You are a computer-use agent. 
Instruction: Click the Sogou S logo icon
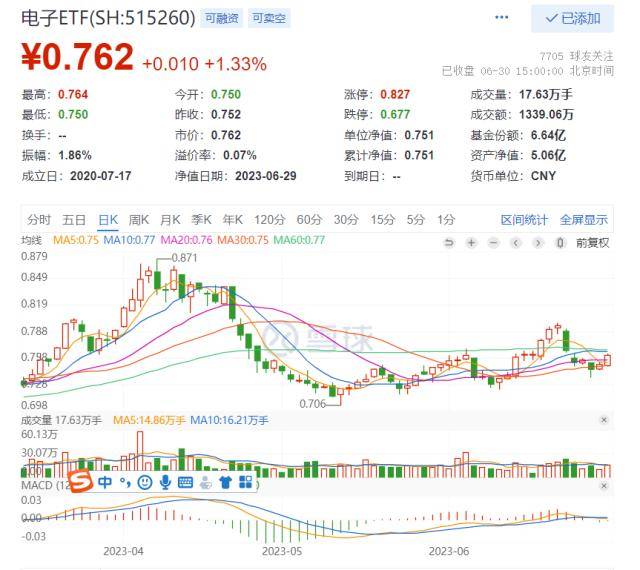(x=80, y=481)
